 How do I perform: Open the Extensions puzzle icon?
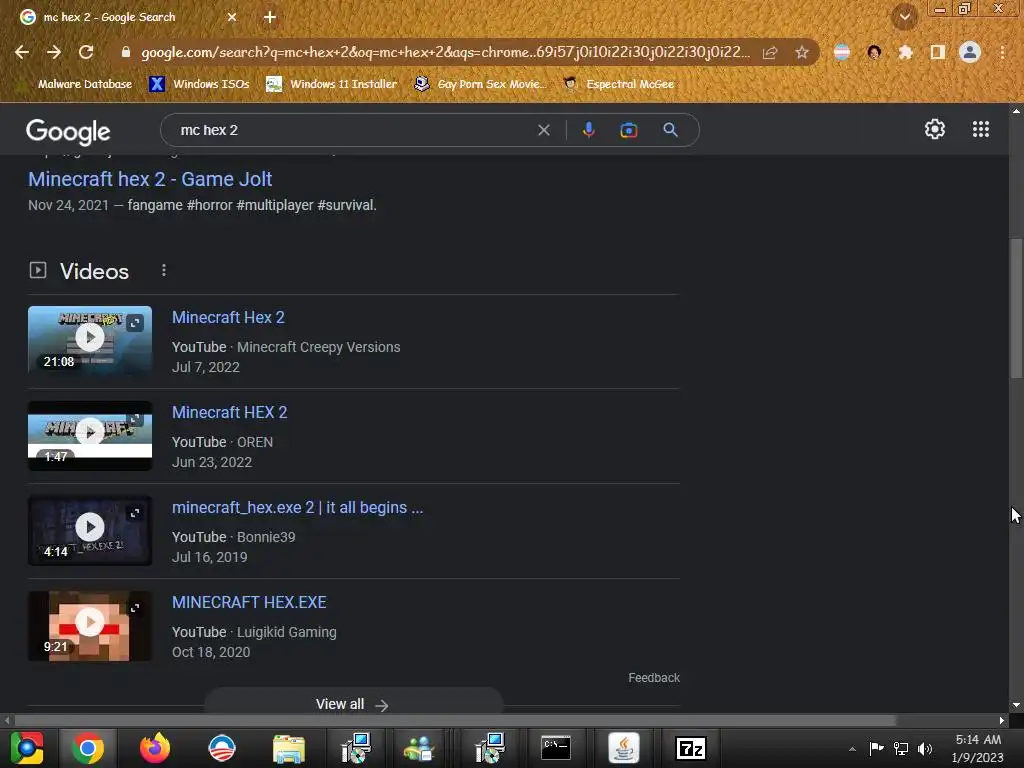[905, 52]
